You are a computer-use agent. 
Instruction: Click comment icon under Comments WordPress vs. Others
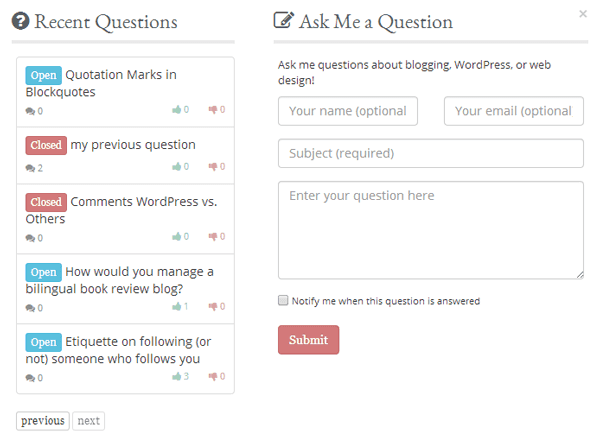31,238
